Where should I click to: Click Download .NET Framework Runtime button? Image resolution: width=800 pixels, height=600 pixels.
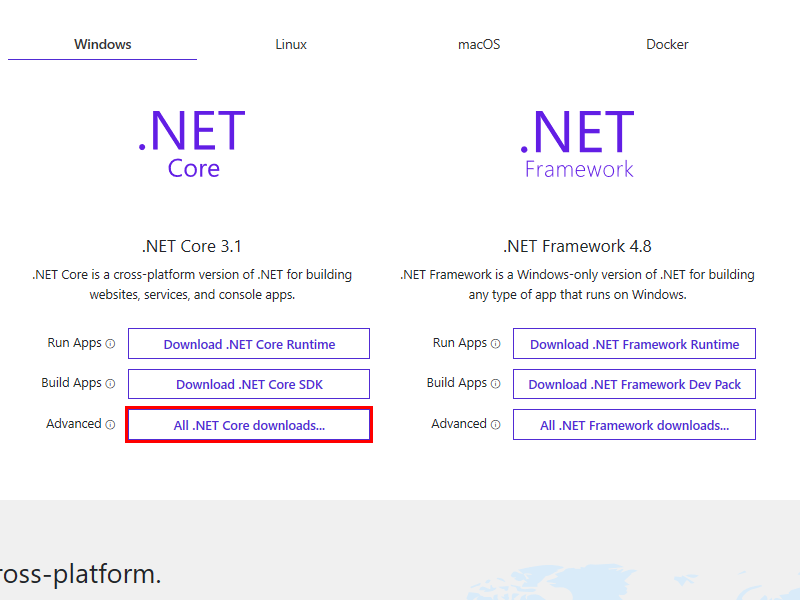pos(634,344)
